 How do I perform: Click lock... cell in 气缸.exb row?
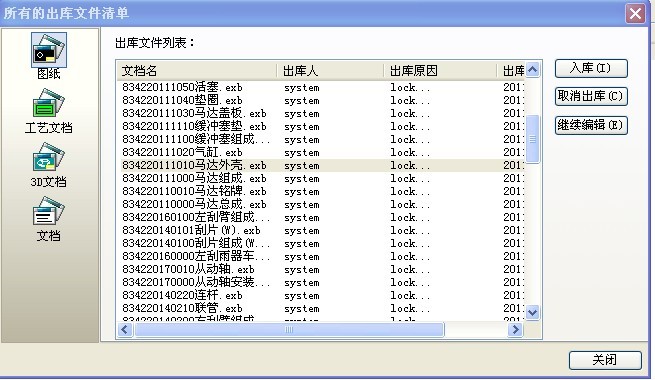tap(410, 152)
